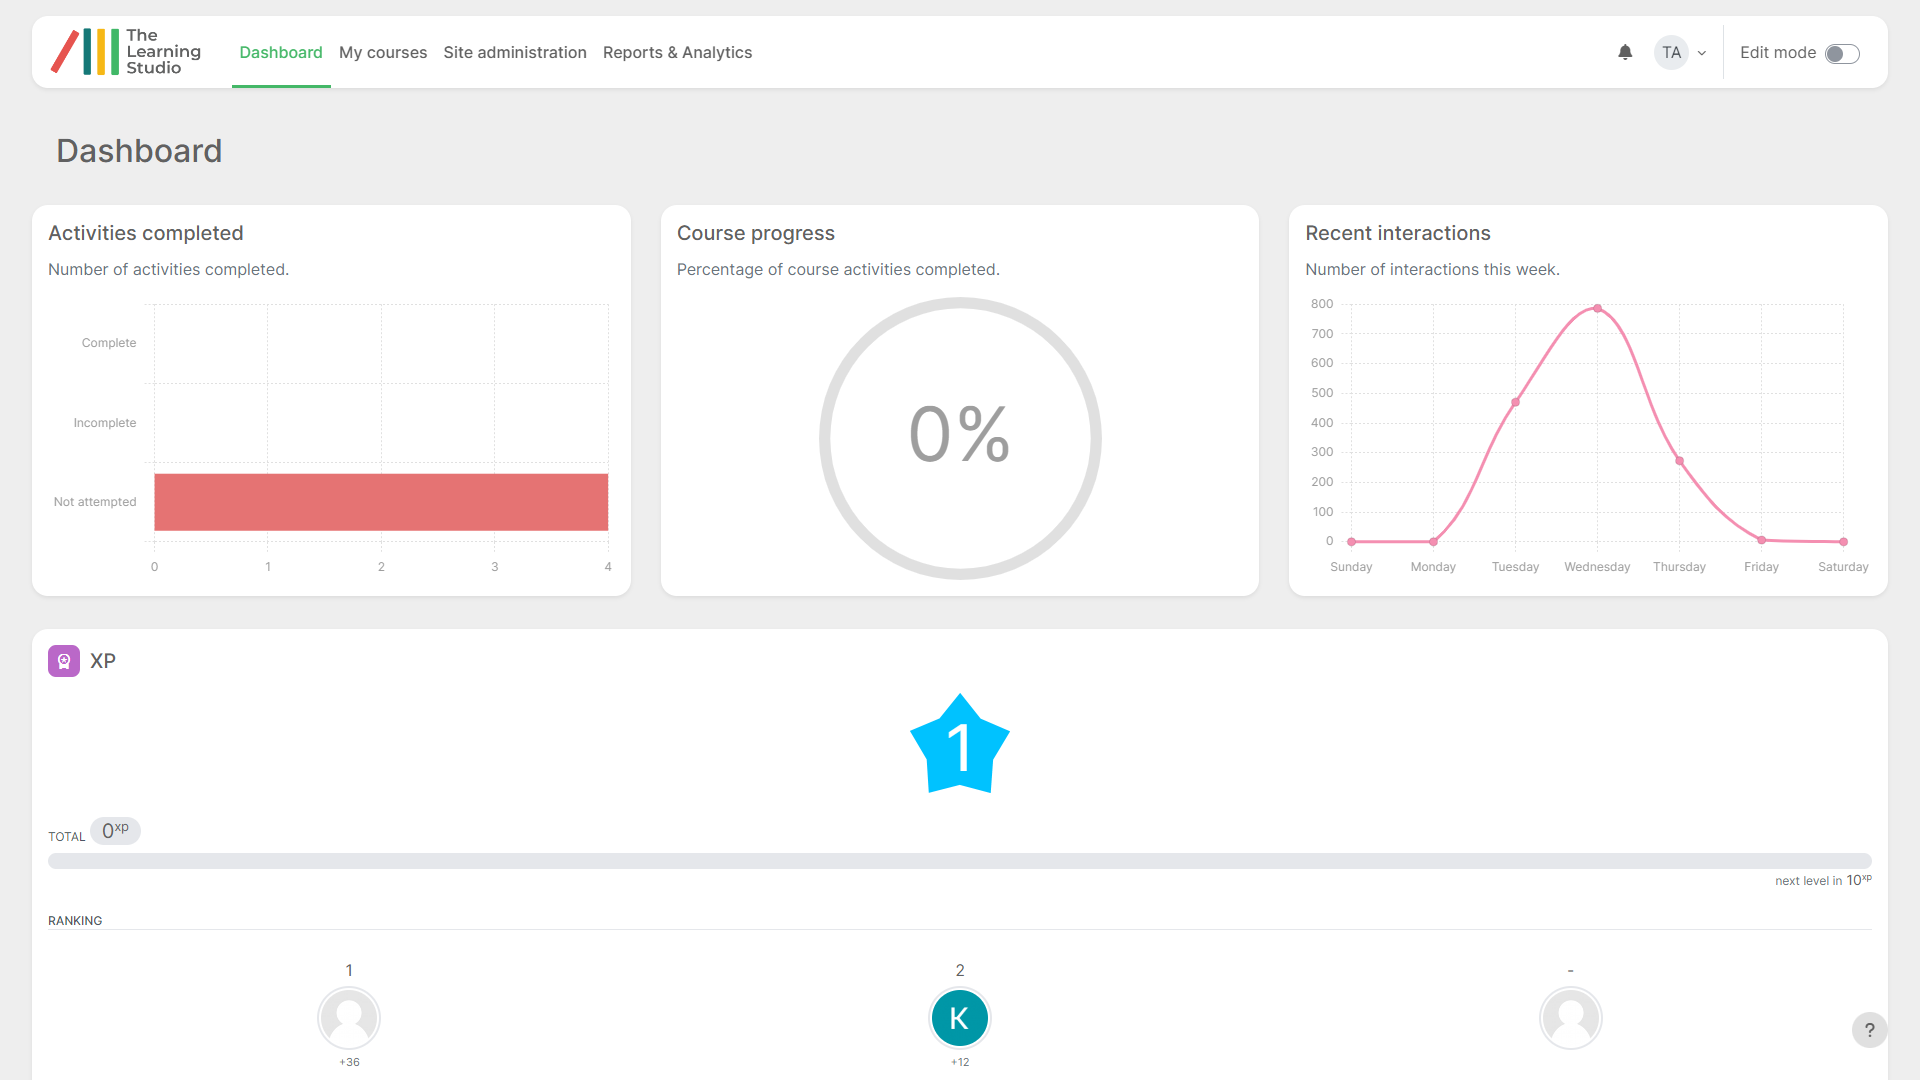Click the 0 XP total badge

tap(115, 831)
